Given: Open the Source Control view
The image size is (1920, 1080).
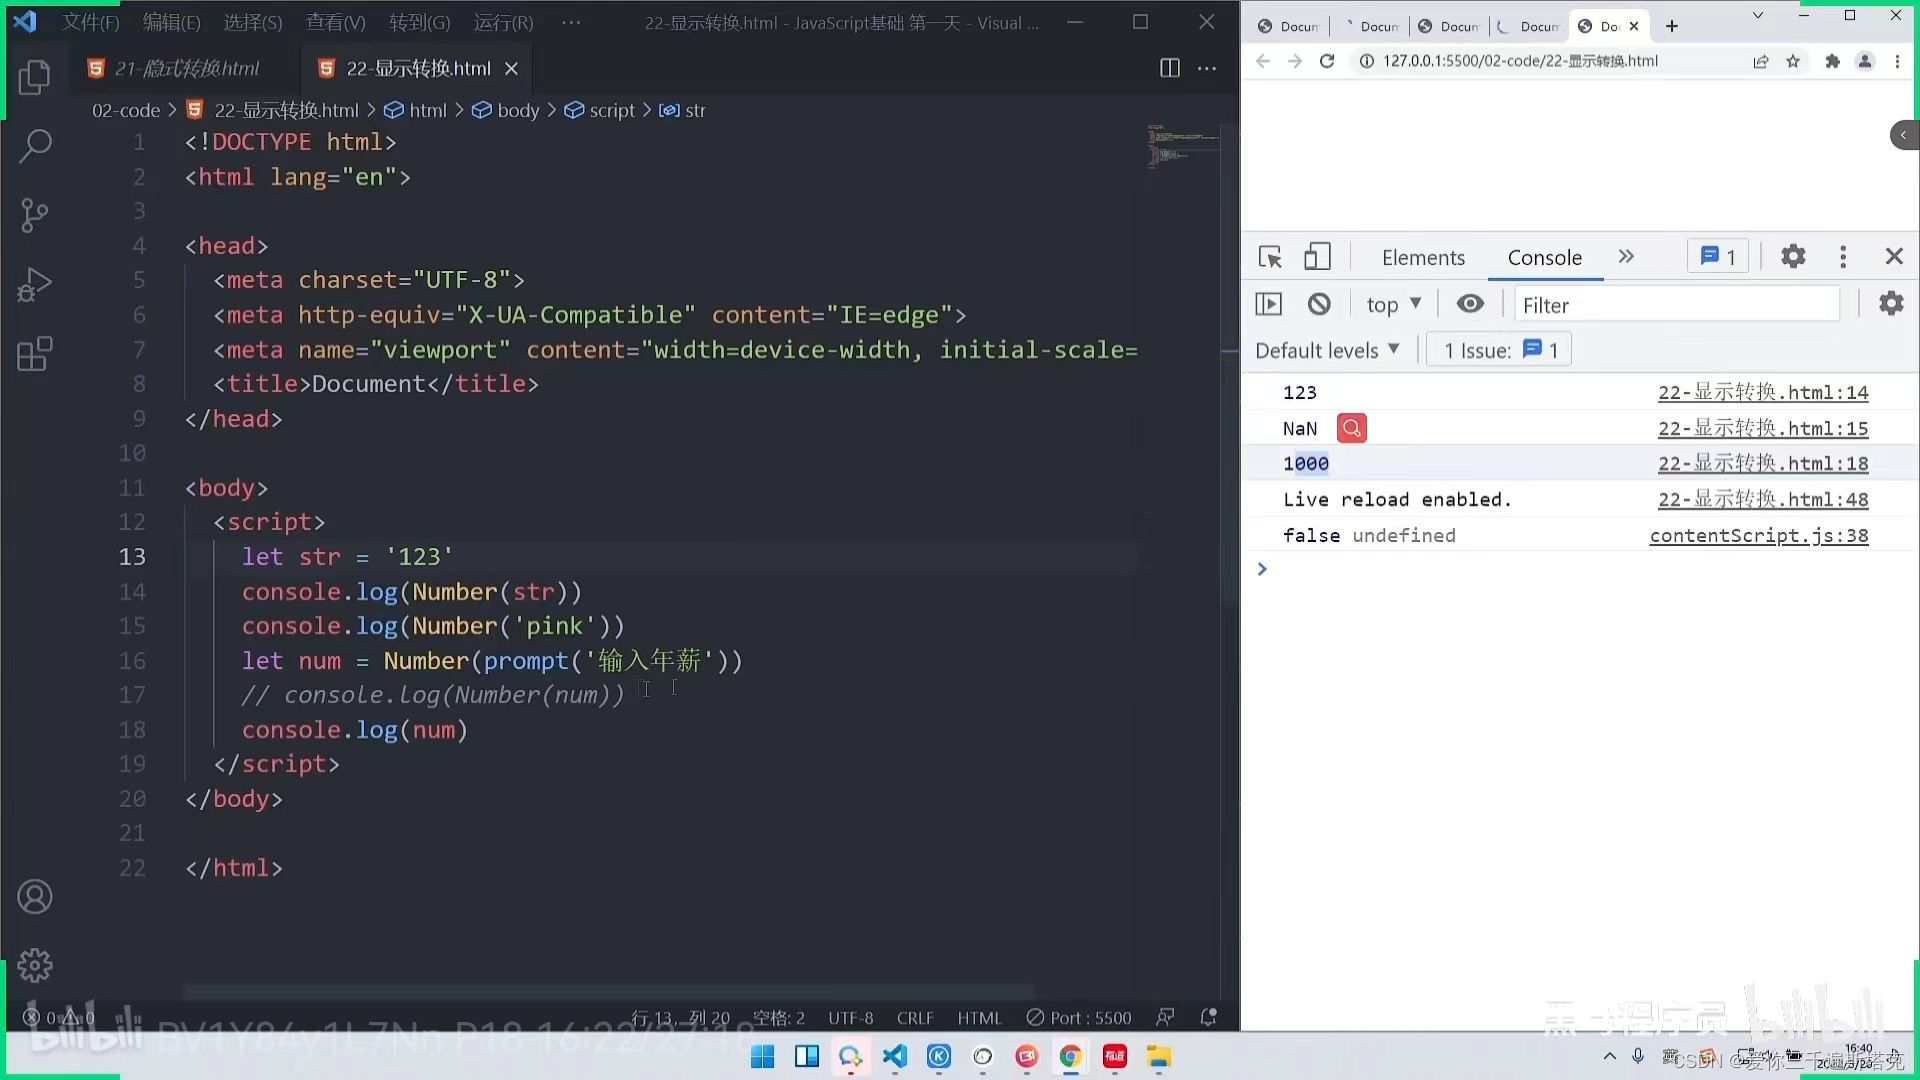Looking at the screenshot, I should [x=36, y=215].
